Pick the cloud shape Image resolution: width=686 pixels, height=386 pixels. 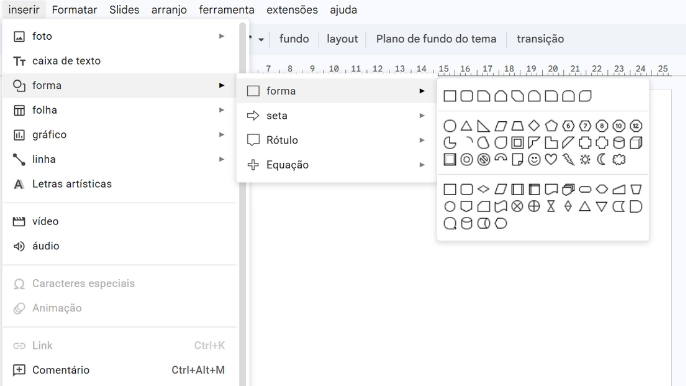pos(619,160)
